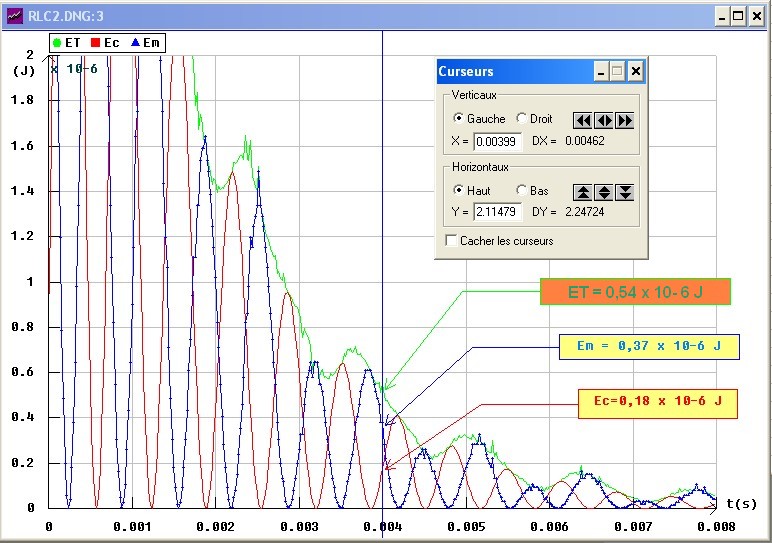The height and width of the screenshot is (543, 772).
Task: Click the move vertical cursor right double-arrow button
Action: pos(625,120)
